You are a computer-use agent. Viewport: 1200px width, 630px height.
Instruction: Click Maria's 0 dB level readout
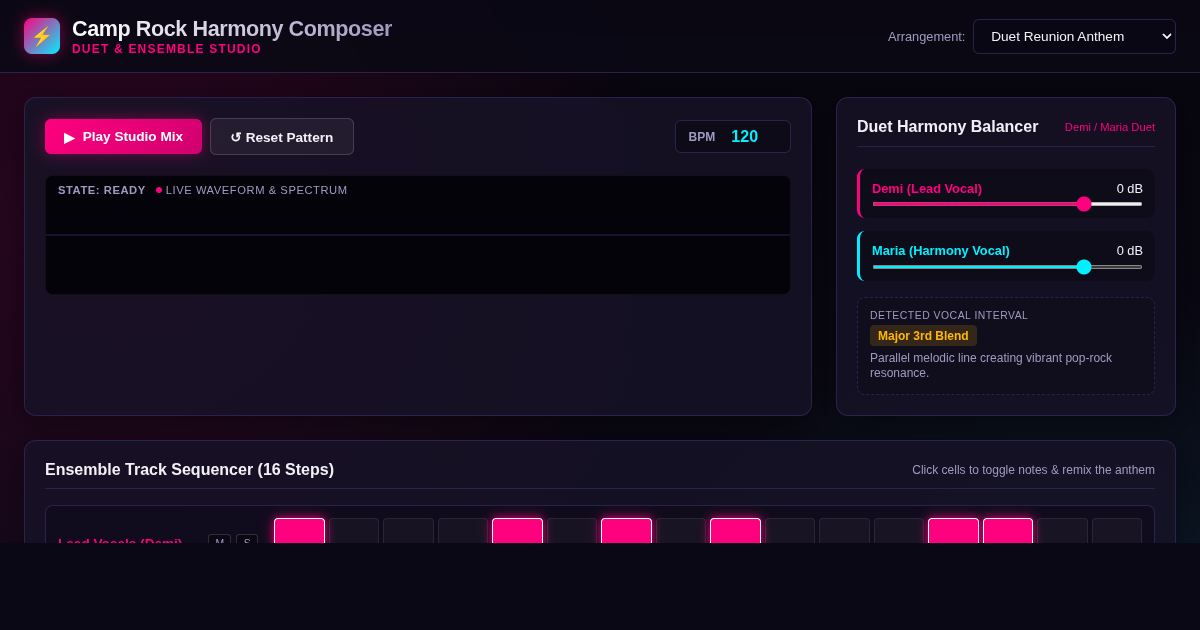pos(1130,251)
